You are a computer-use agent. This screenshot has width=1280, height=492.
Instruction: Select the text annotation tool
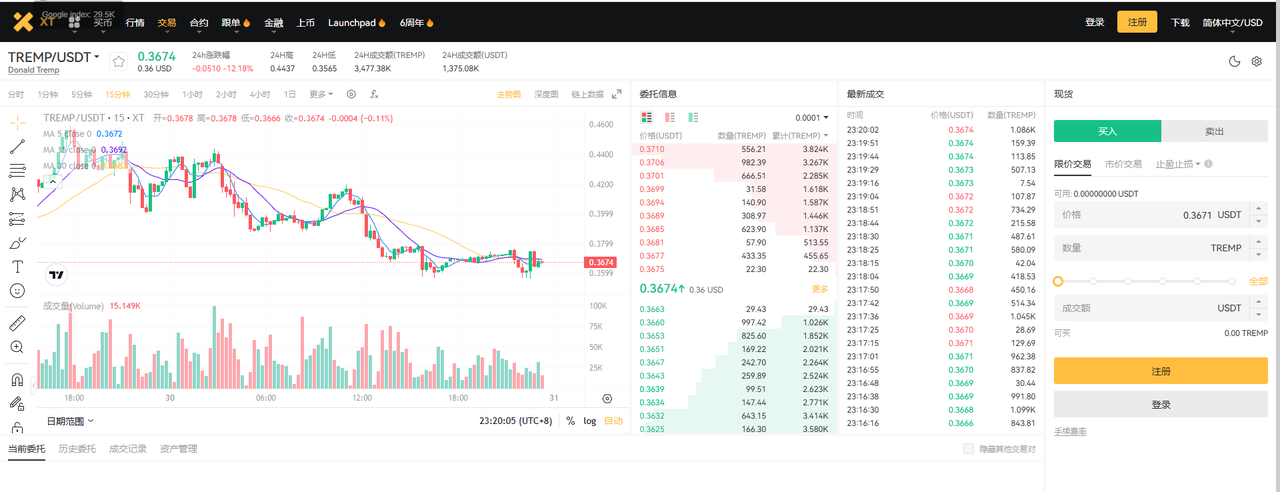pyautogui.click(x=17, y=267)
